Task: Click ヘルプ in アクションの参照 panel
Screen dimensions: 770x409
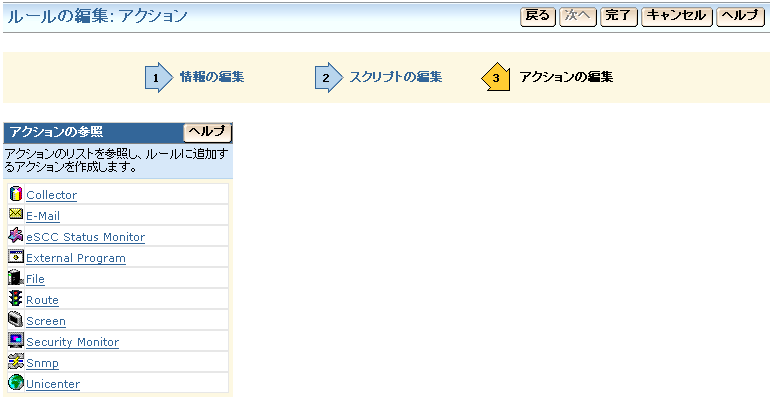Action: (207, 133)
